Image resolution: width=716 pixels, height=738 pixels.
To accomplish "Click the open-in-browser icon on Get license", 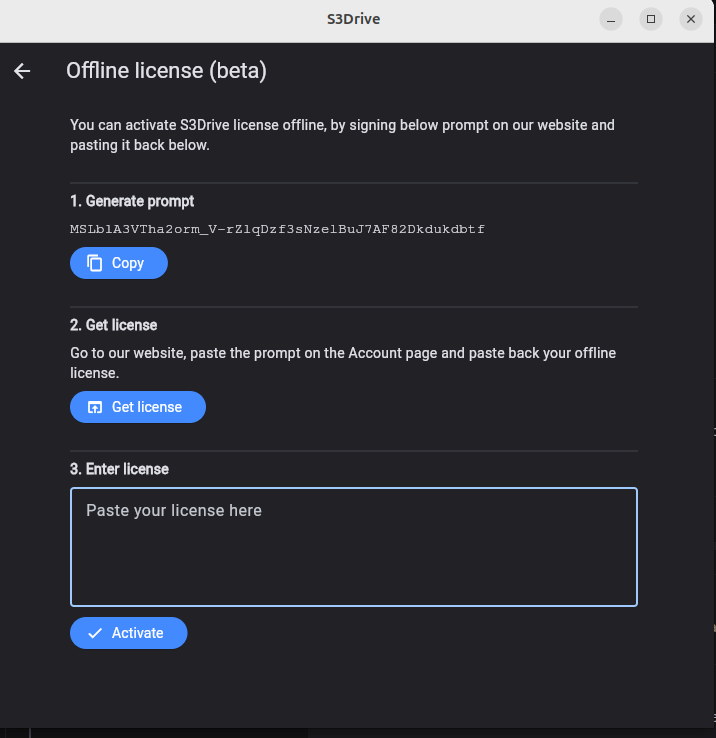I will pos(95,407).
